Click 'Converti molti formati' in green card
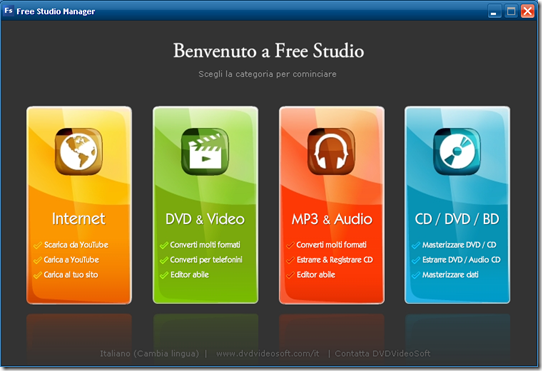542x371 pixels. coord(205,245)
